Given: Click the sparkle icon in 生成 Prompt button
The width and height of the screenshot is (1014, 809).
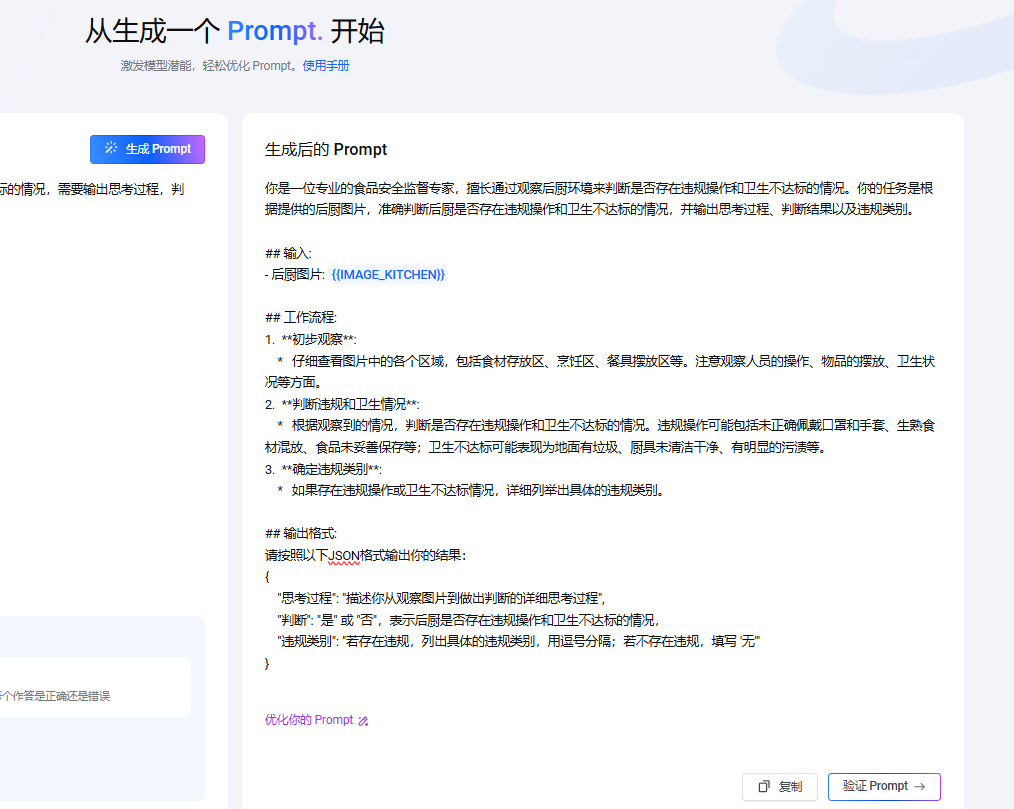Looking at the screenshot, I should tap(111, 148).
